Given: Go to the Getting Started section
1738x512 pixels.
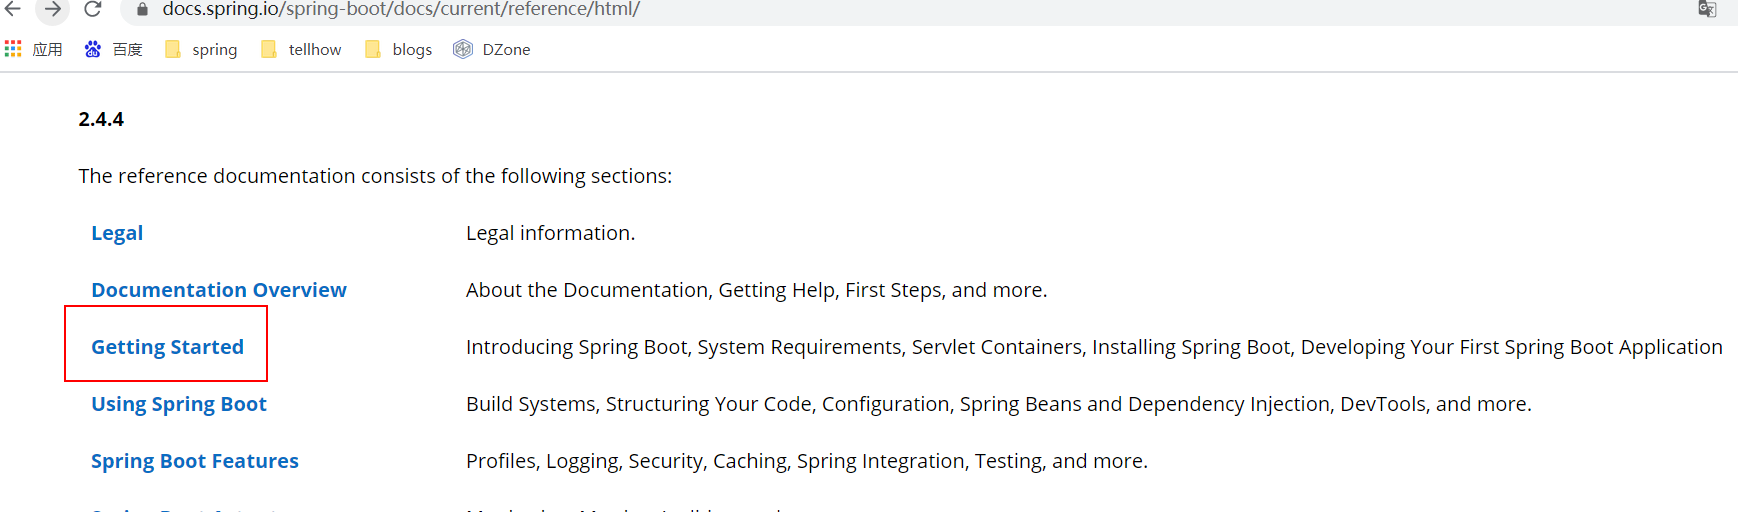Looking at the screenshot, I should [167, 347].
